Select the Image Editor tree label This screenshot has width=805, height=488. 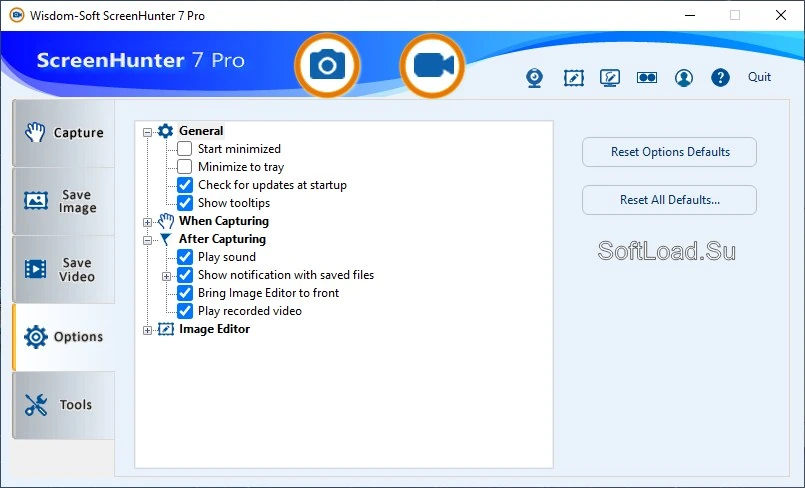[x=214, y=329]
